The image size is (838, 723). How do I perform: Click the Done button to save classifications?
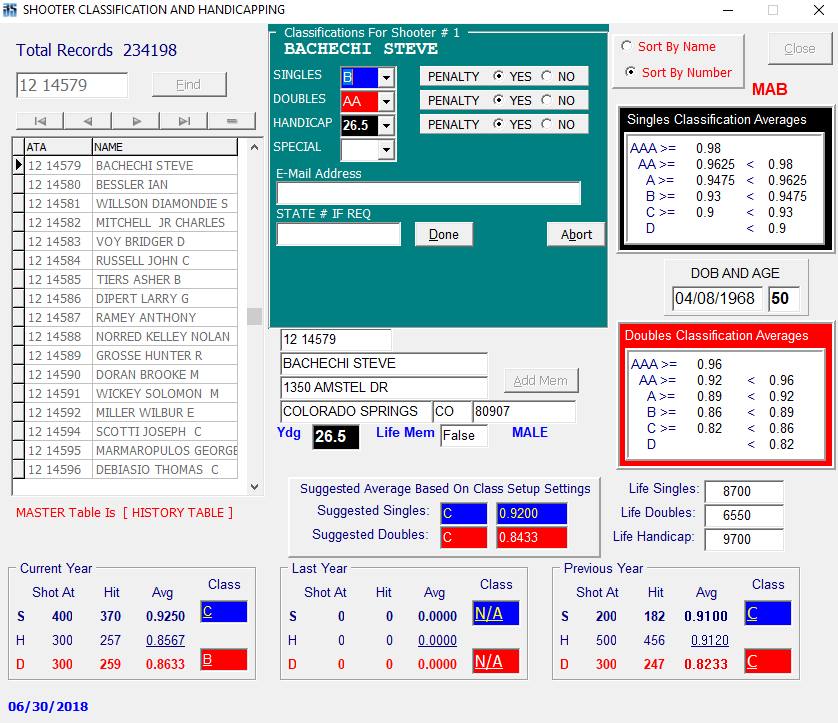[x=443, y=233]
